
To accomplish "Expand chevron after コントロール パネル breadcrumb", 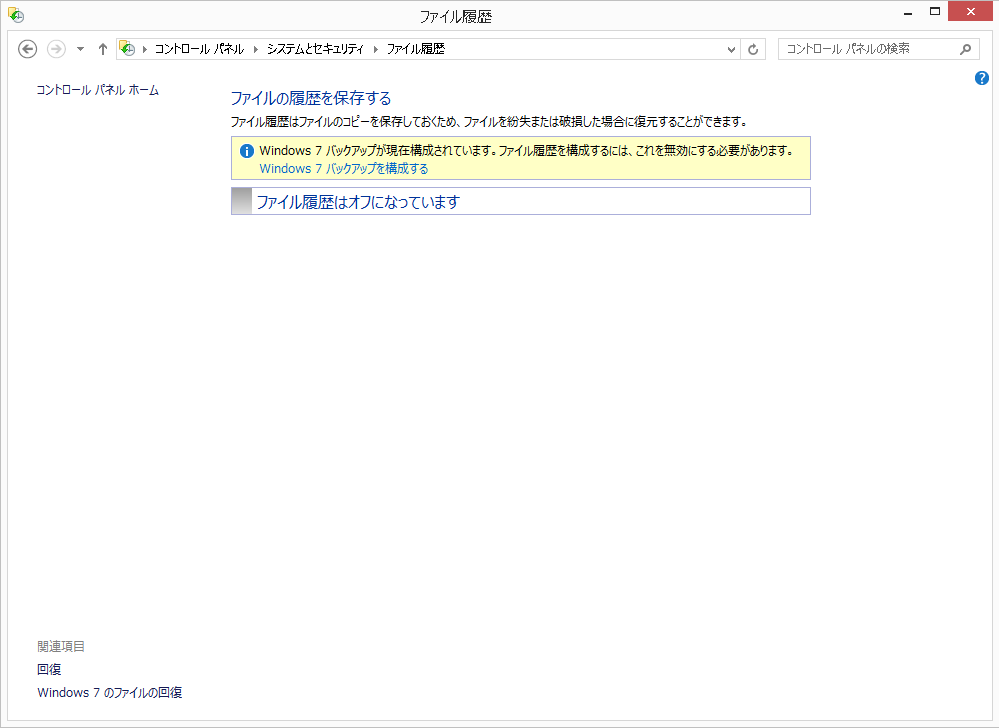I will (255, 49).
